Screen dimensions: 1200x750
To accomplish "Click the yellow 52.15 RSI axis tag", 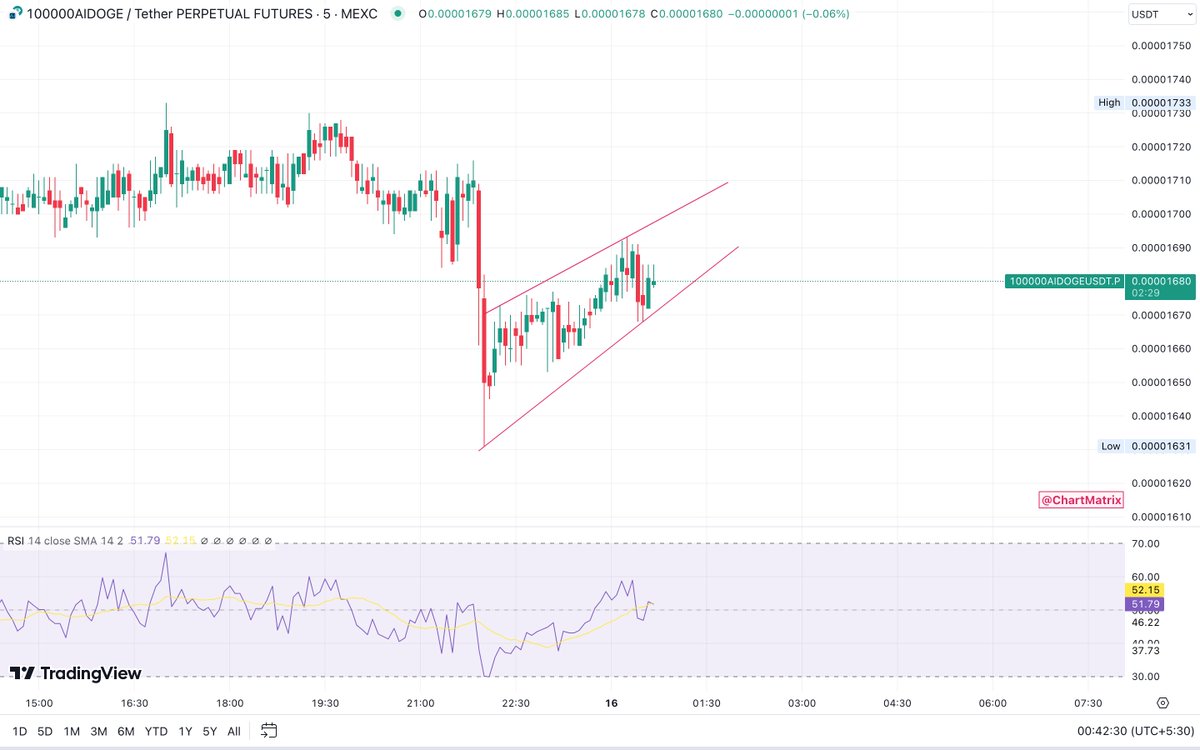I will (1146, 591).
